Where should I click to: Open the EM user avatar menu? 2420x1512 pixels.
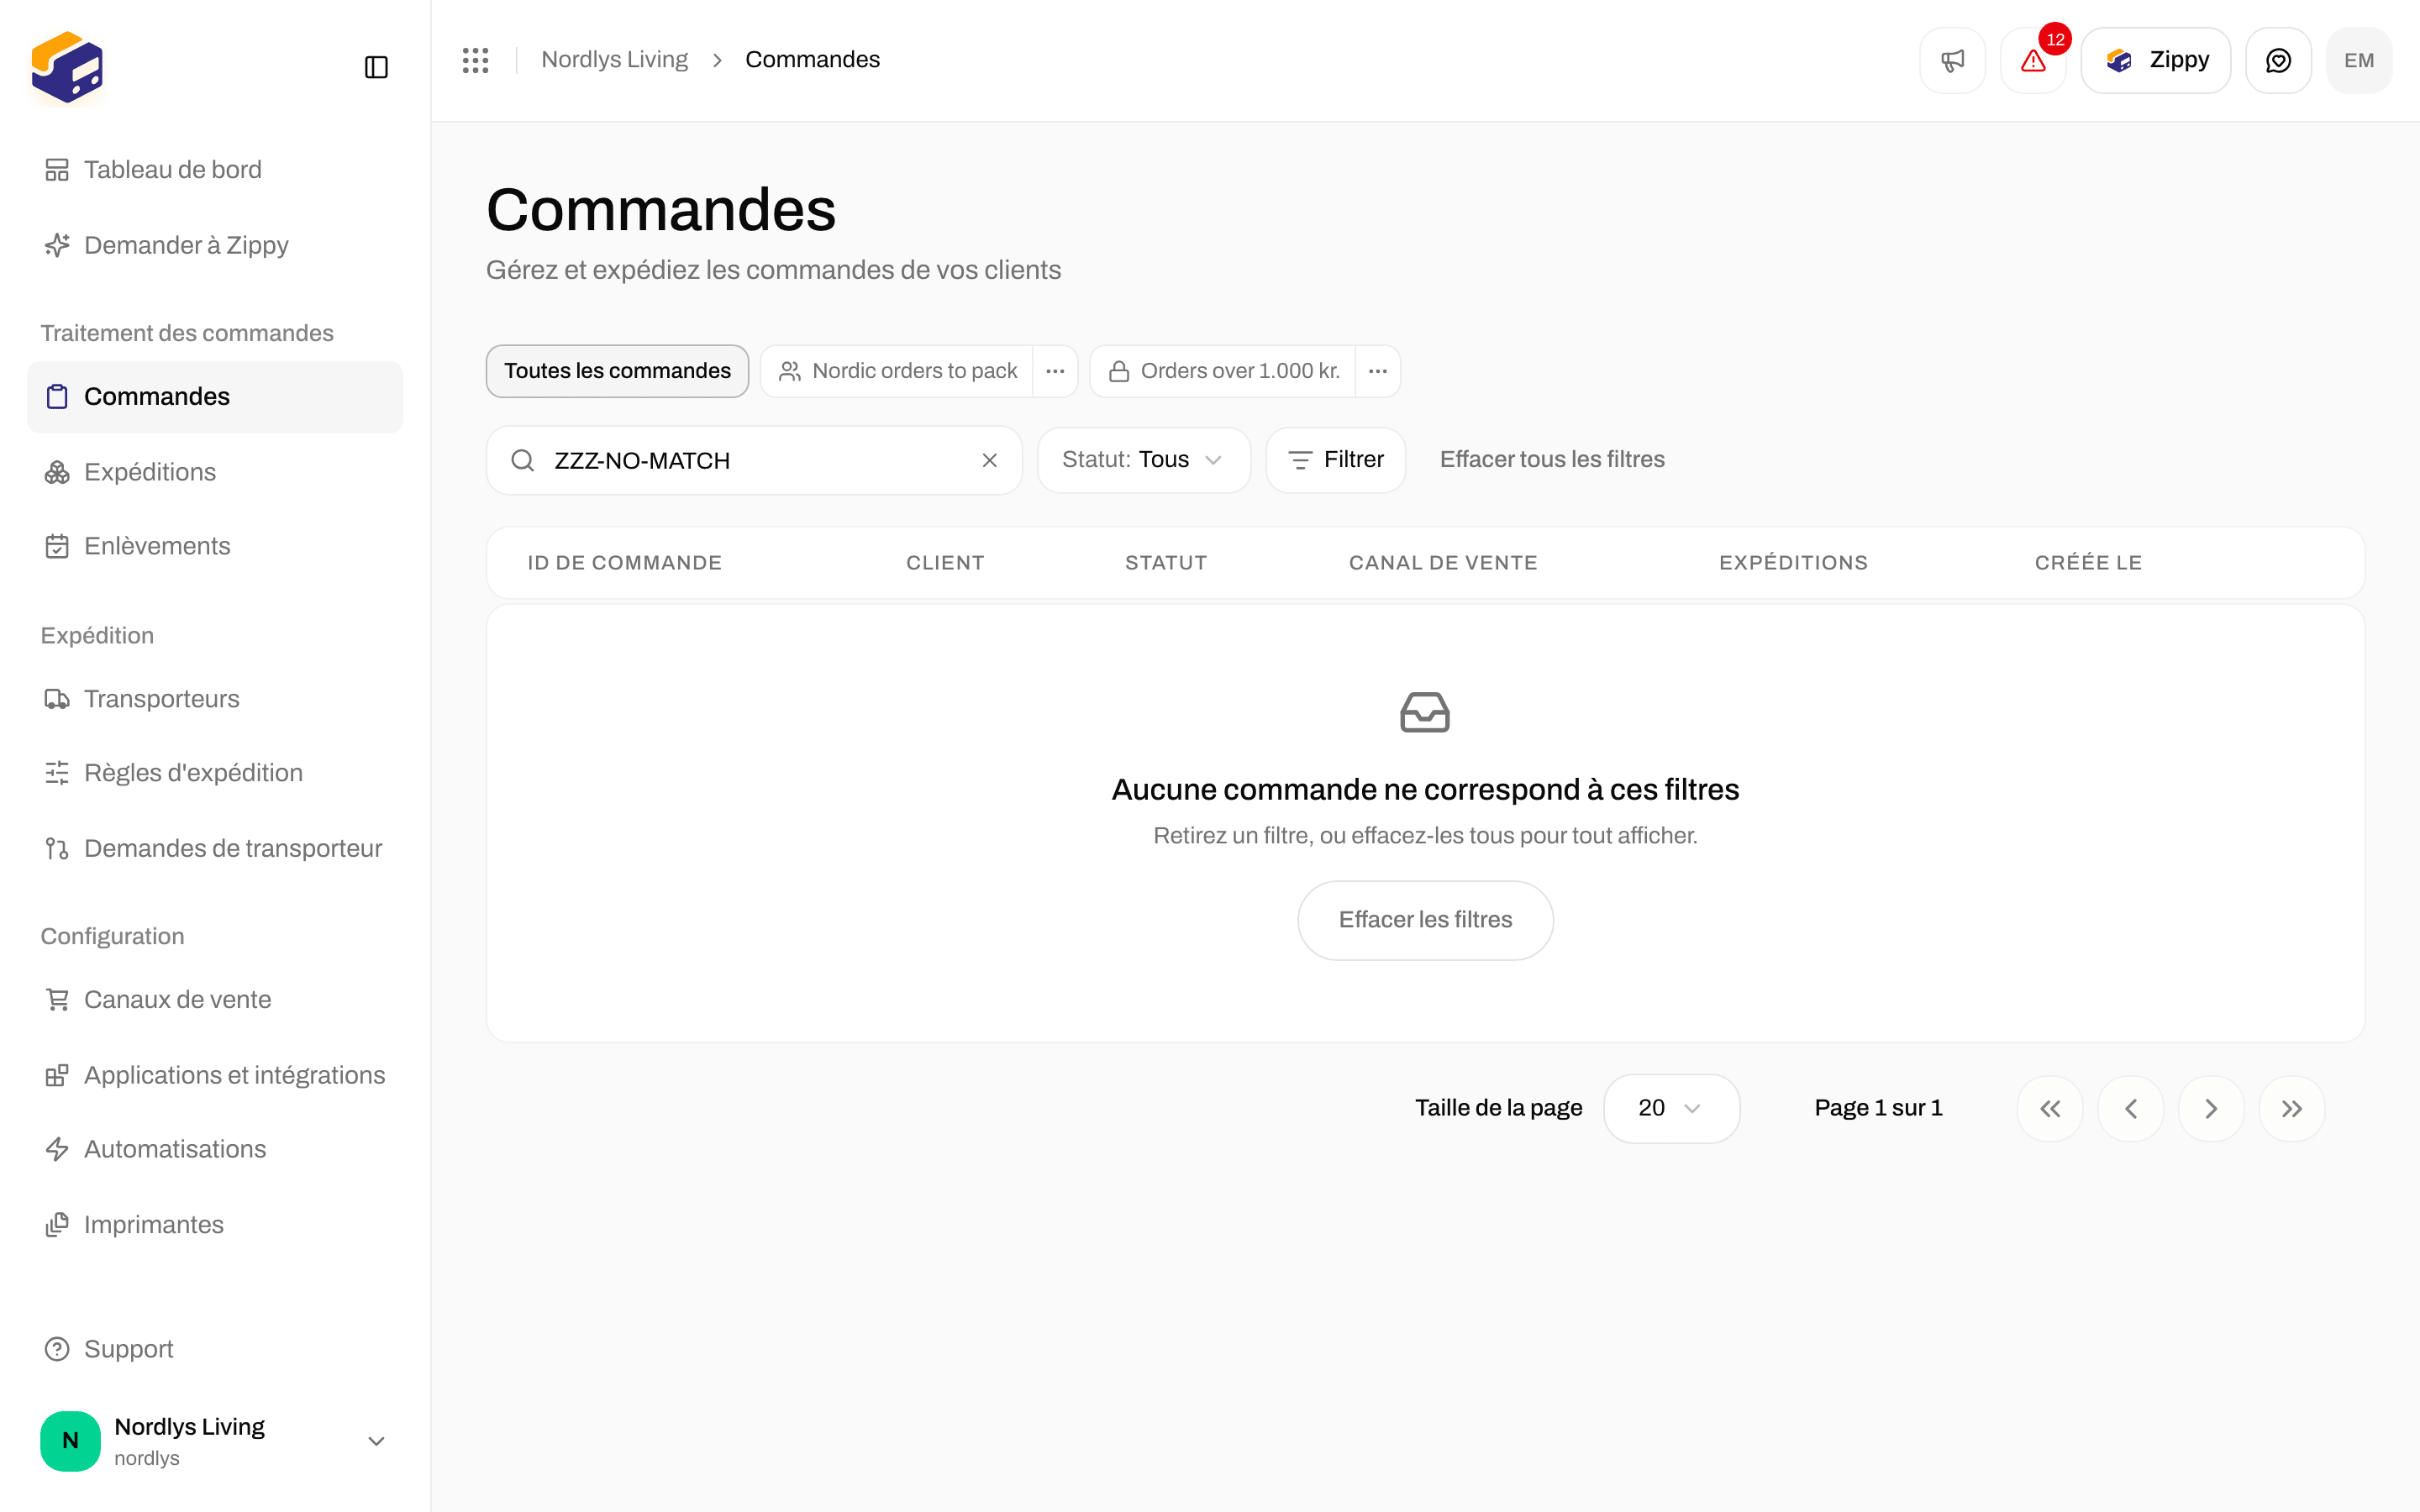2359,60
